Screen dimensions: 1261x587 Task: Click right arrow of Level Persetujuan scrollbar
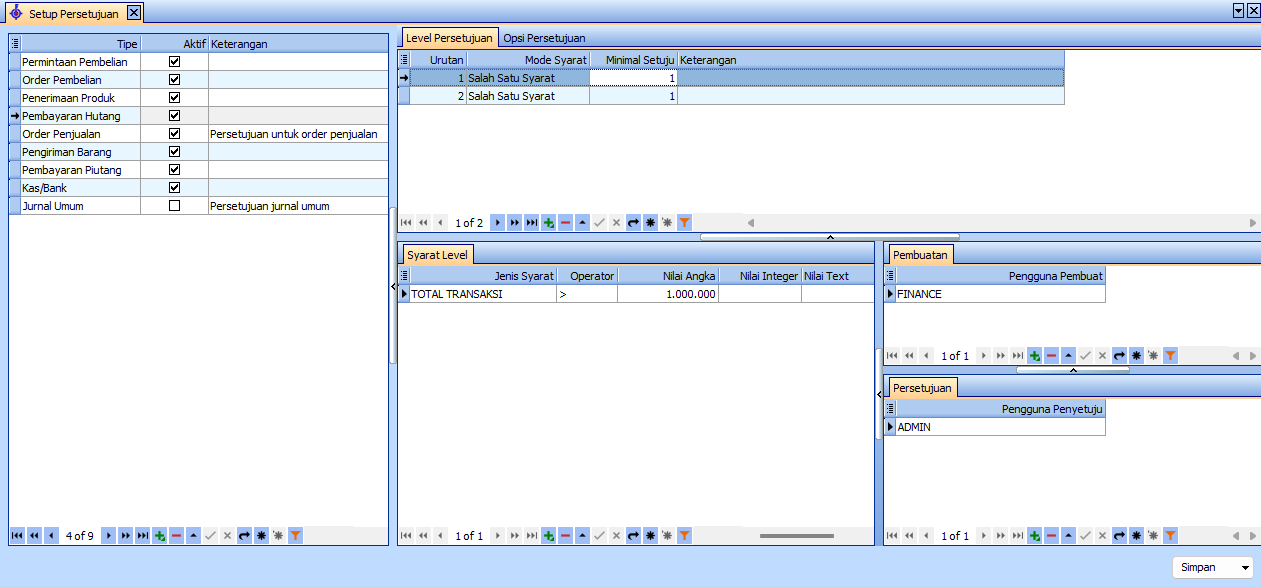coord(1253,223)
